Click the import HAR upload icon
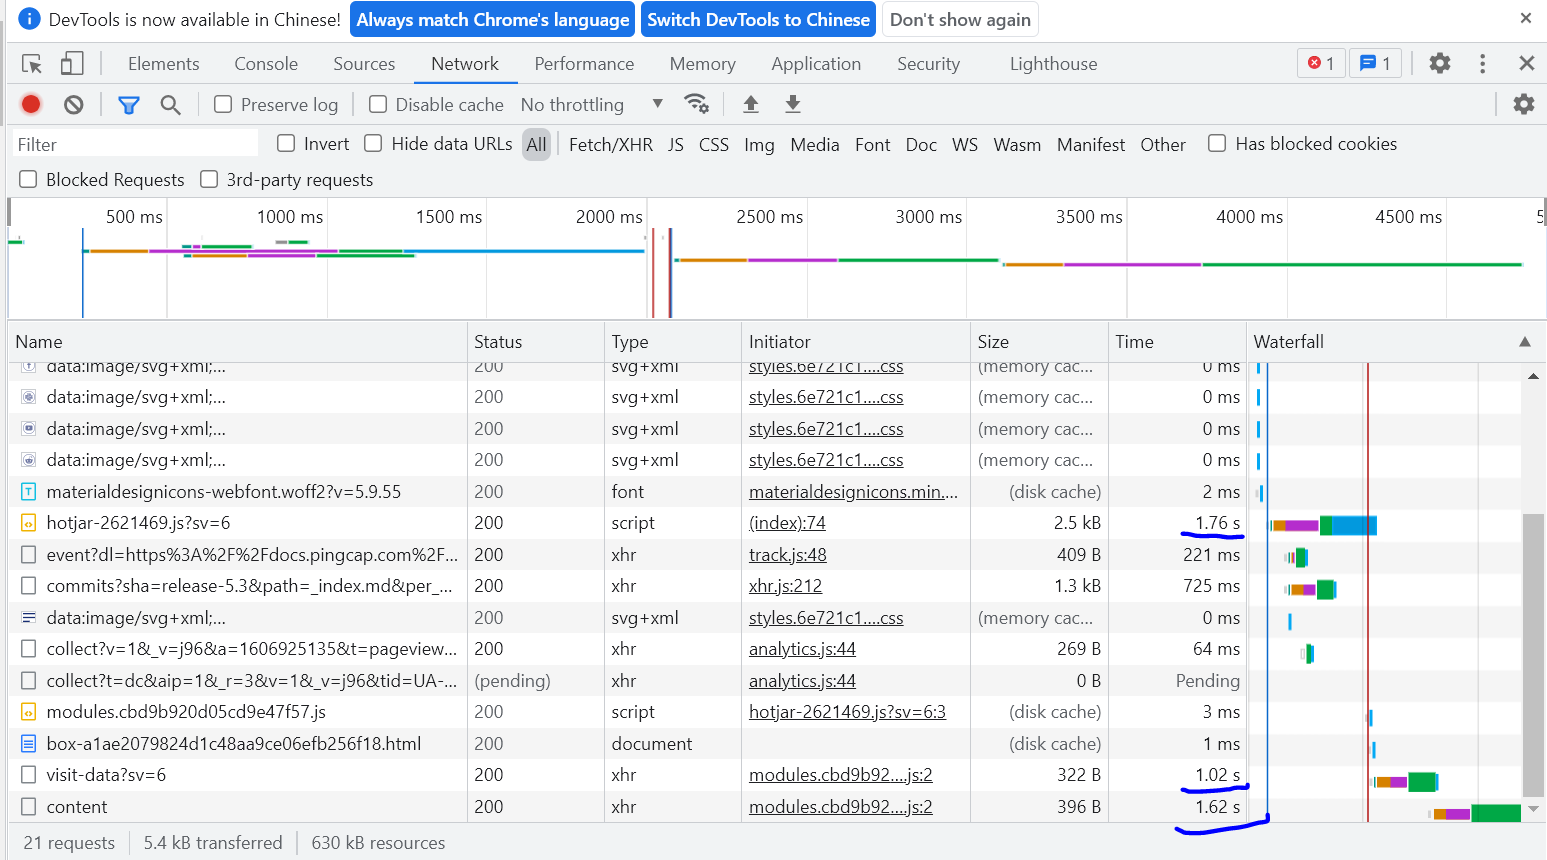 751,104
